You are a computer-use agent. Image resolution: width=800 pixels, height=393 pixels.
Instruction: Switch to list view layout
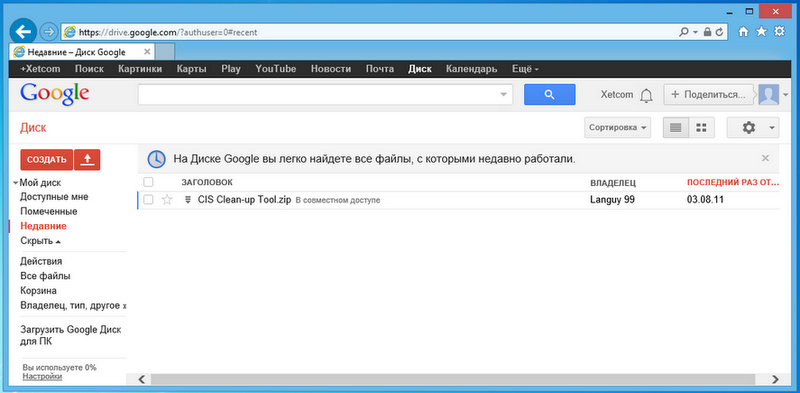click(x=676, y=128)
